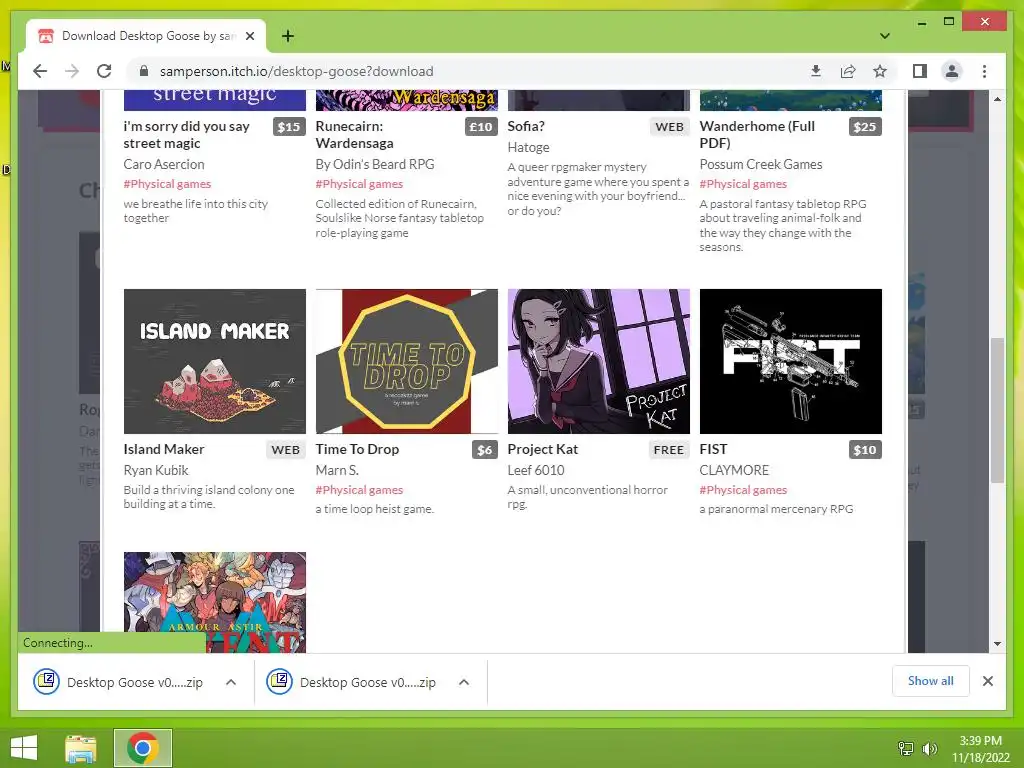Open File Explorer from the taskbar
The height and width of the screenshot is (768, 1024).
[81, 748]
